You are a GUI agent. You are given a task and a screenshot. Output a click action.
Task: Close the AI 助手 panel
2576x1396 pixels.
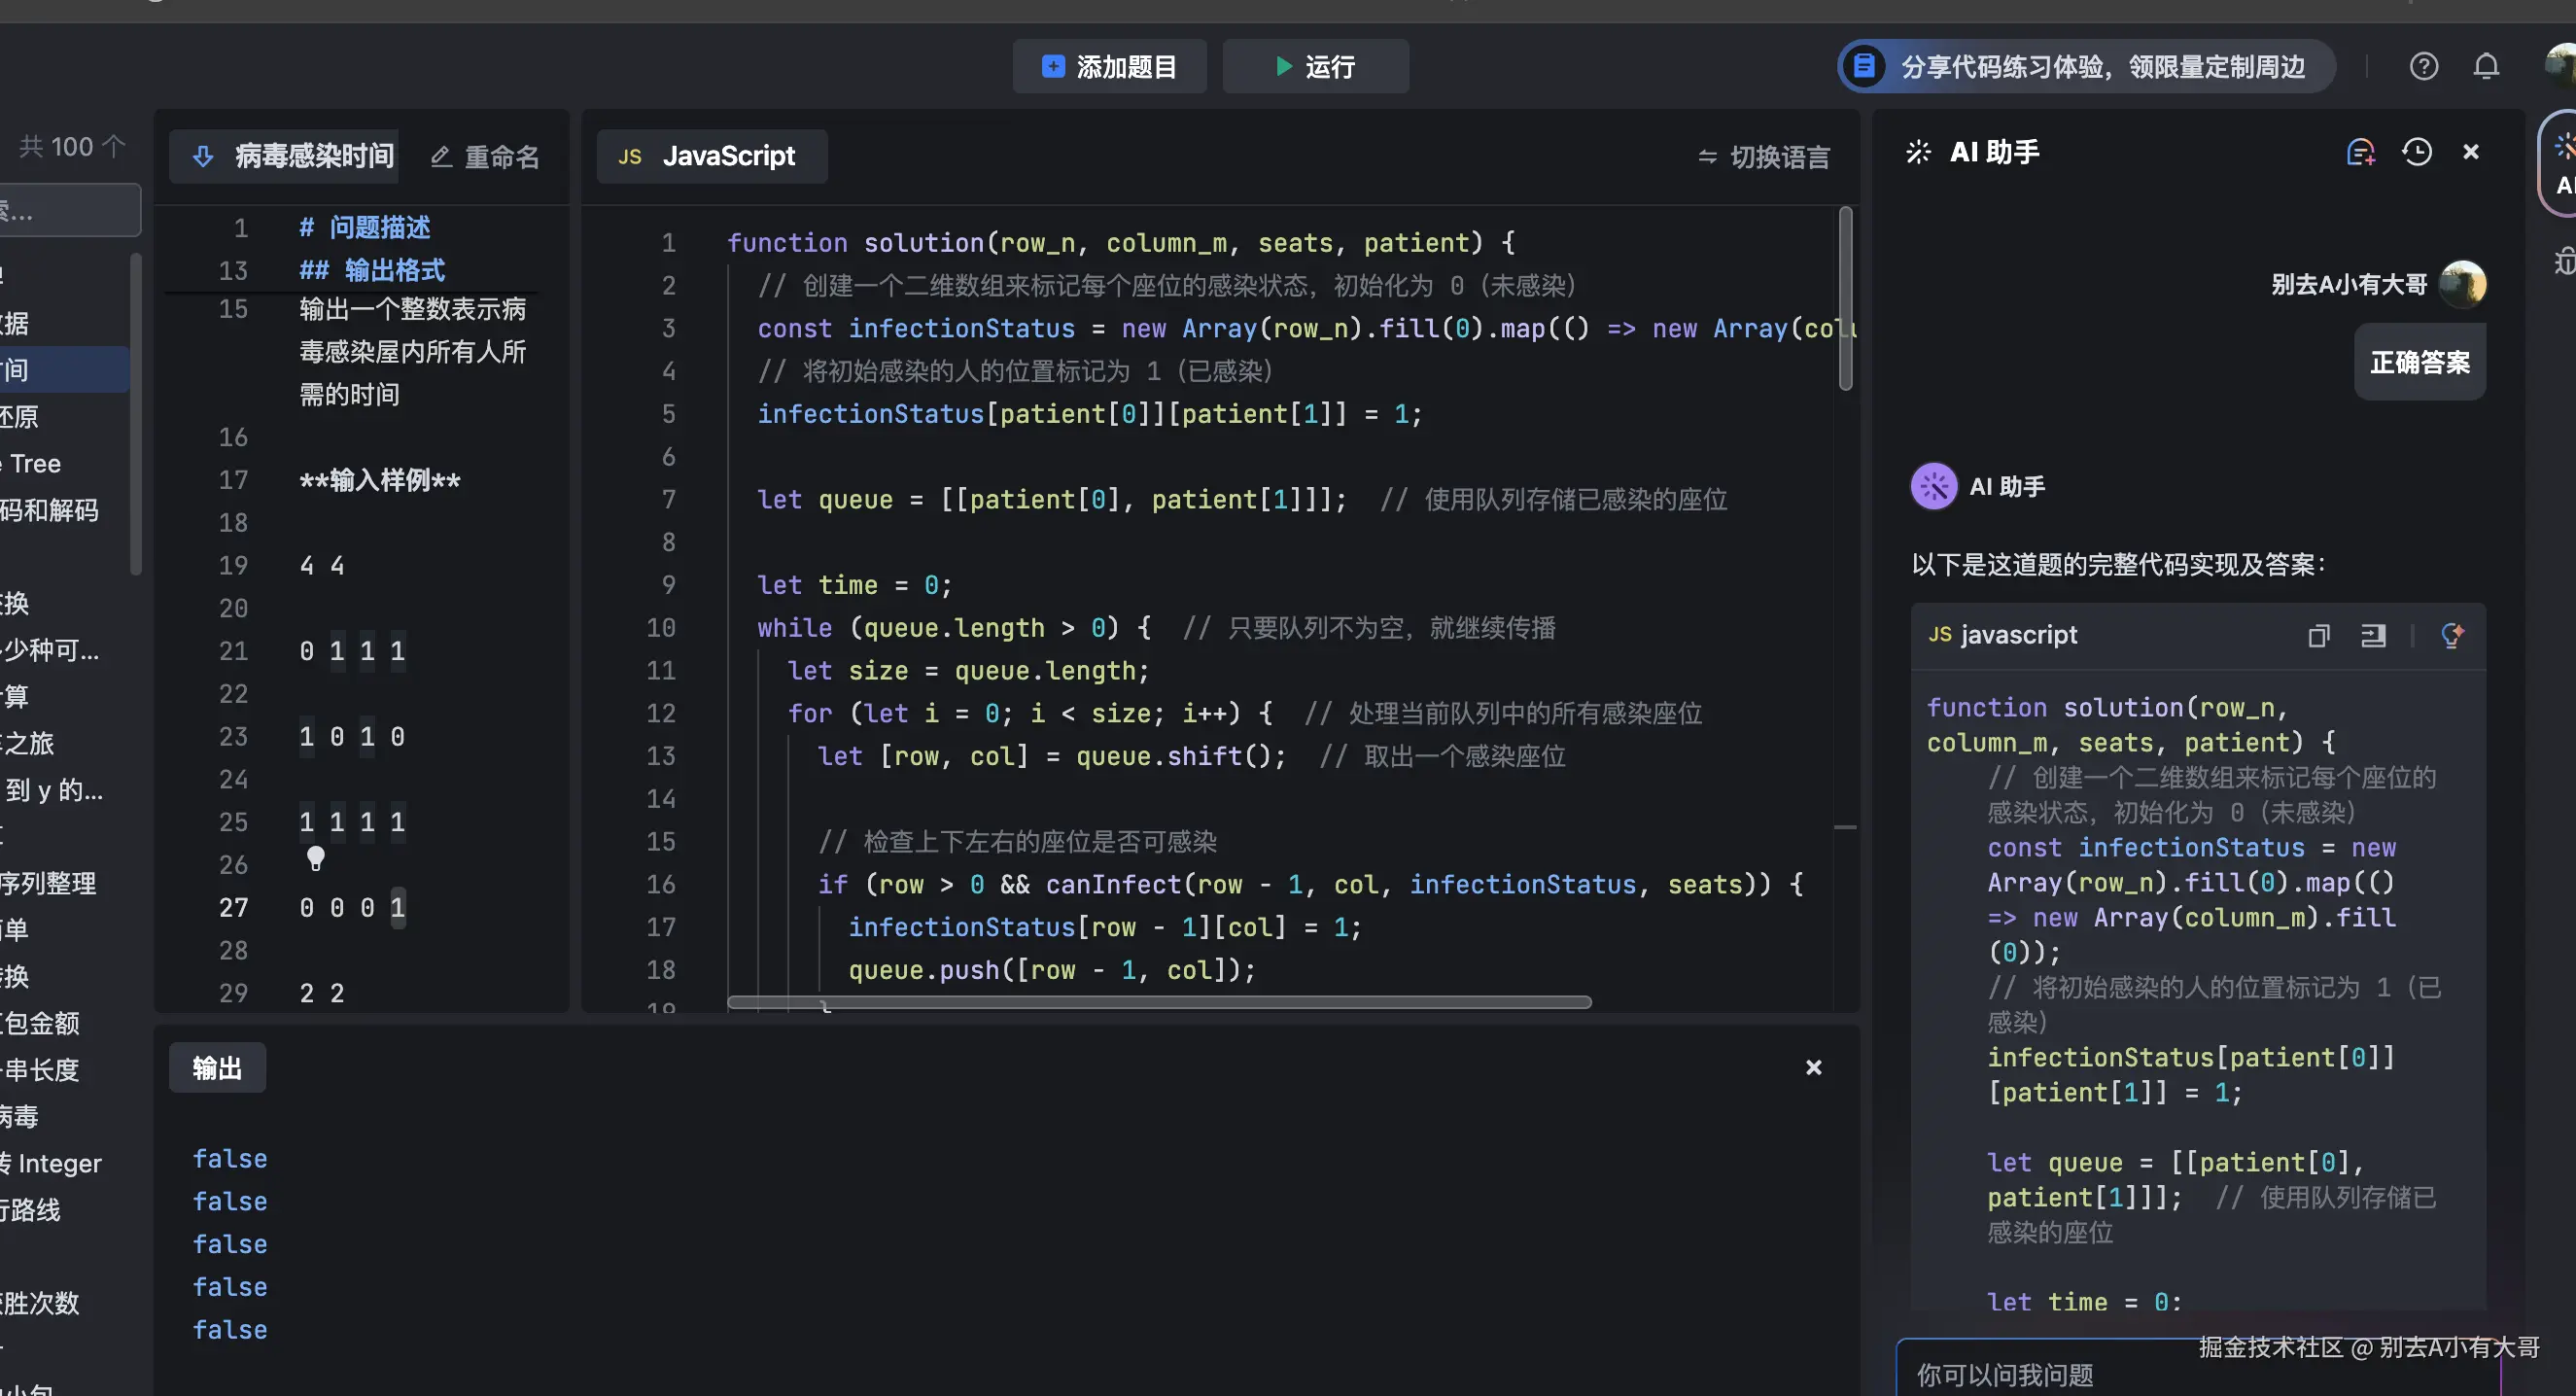tap(2471, 152)
